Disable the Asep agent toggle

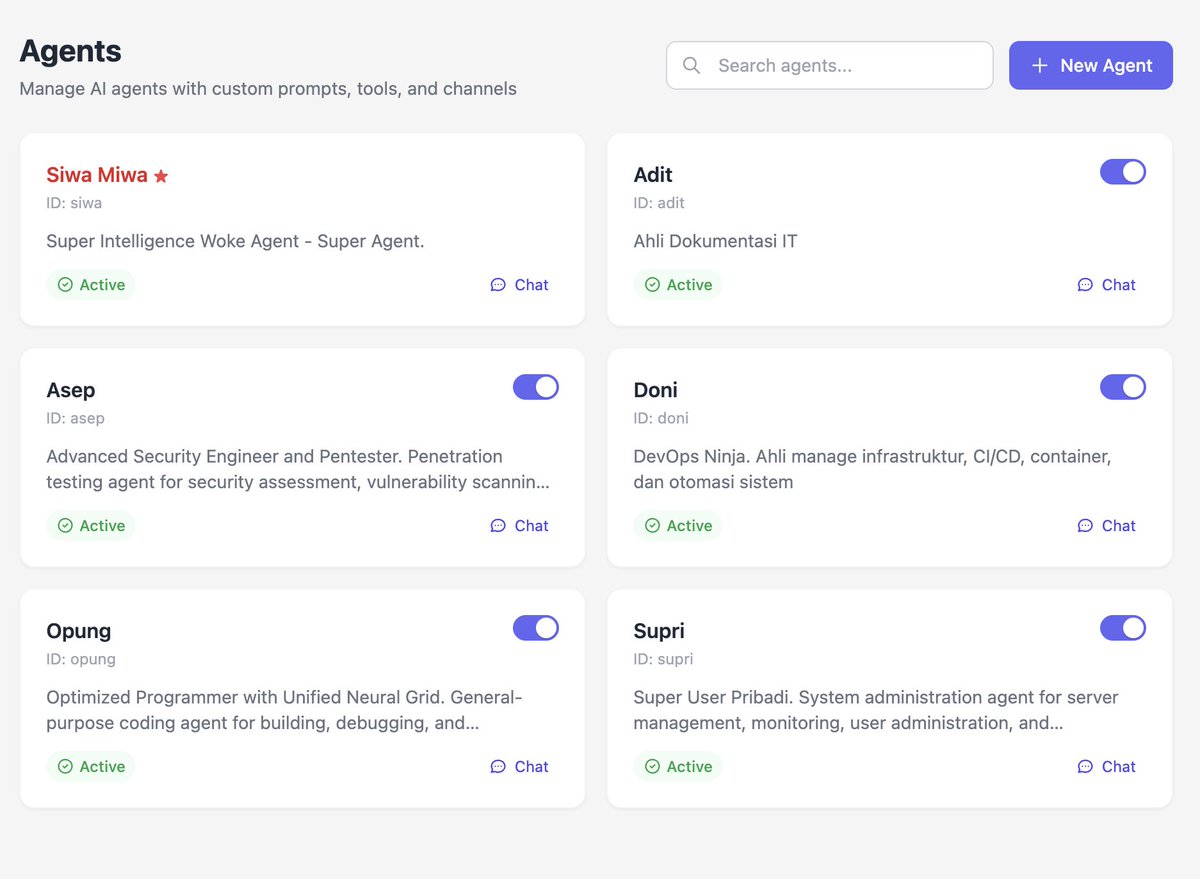[x=536, y=387]
